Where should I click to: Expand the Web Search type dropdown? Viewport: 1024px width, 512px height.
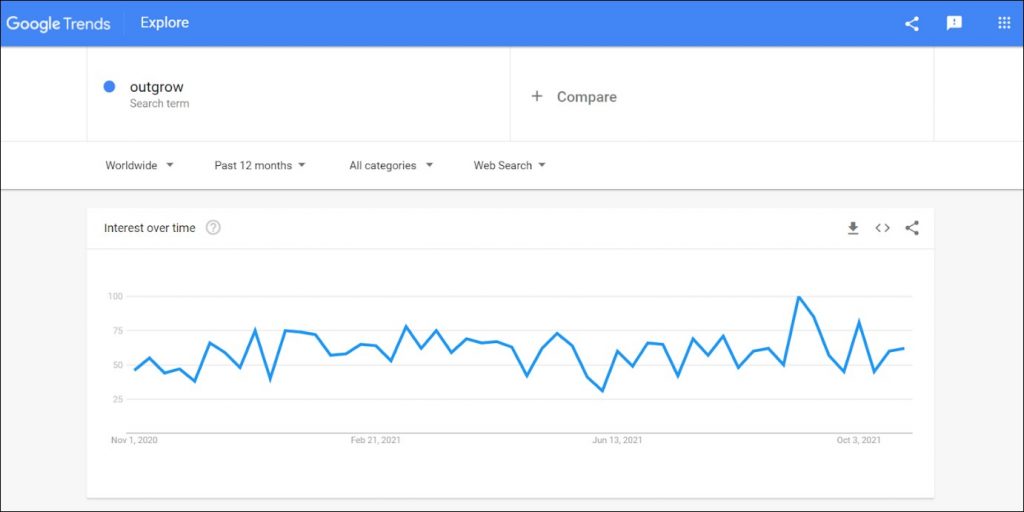point(509,165)
